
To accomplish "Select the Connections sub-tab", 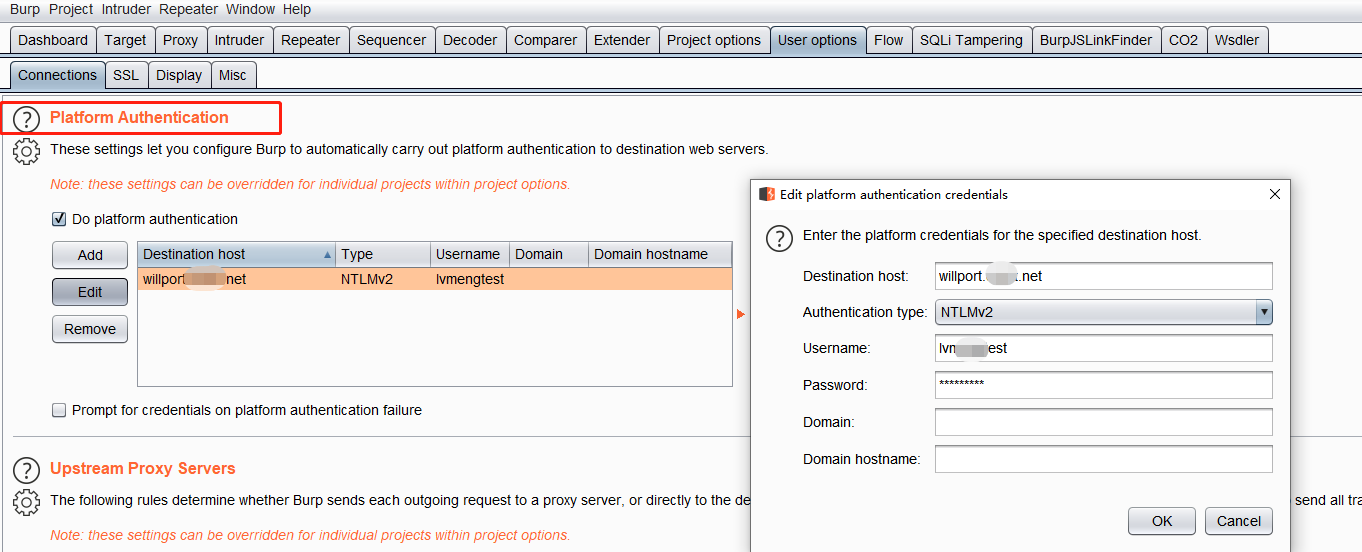I will click(x=58, y=75).
